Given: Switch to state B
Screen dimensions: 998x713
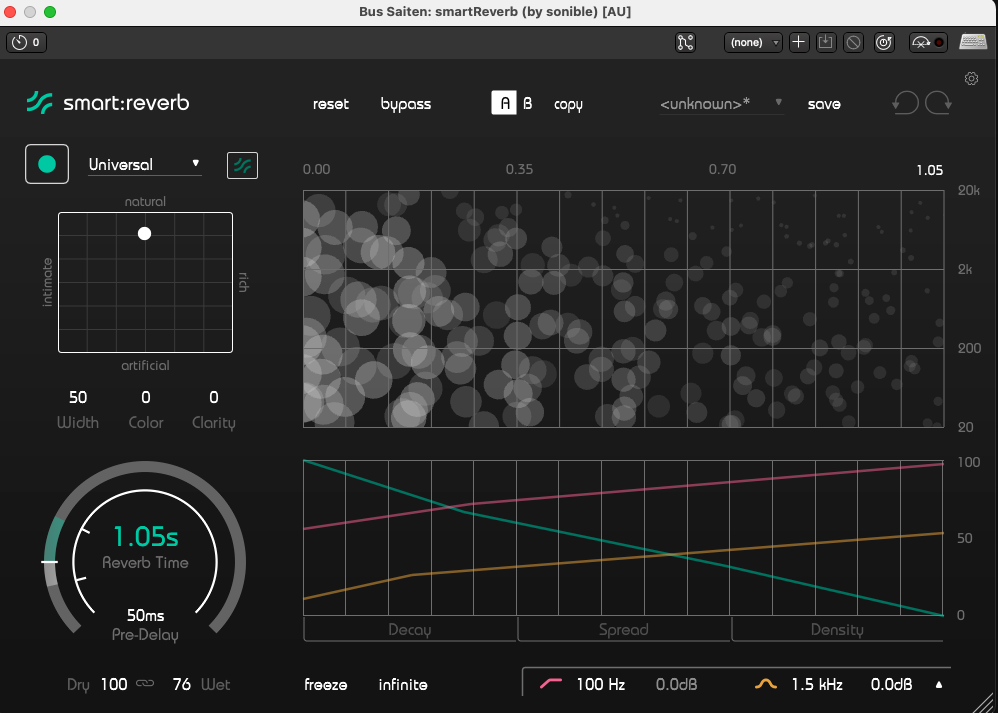Looking at the screenshot, I should [x=528, y=103].
